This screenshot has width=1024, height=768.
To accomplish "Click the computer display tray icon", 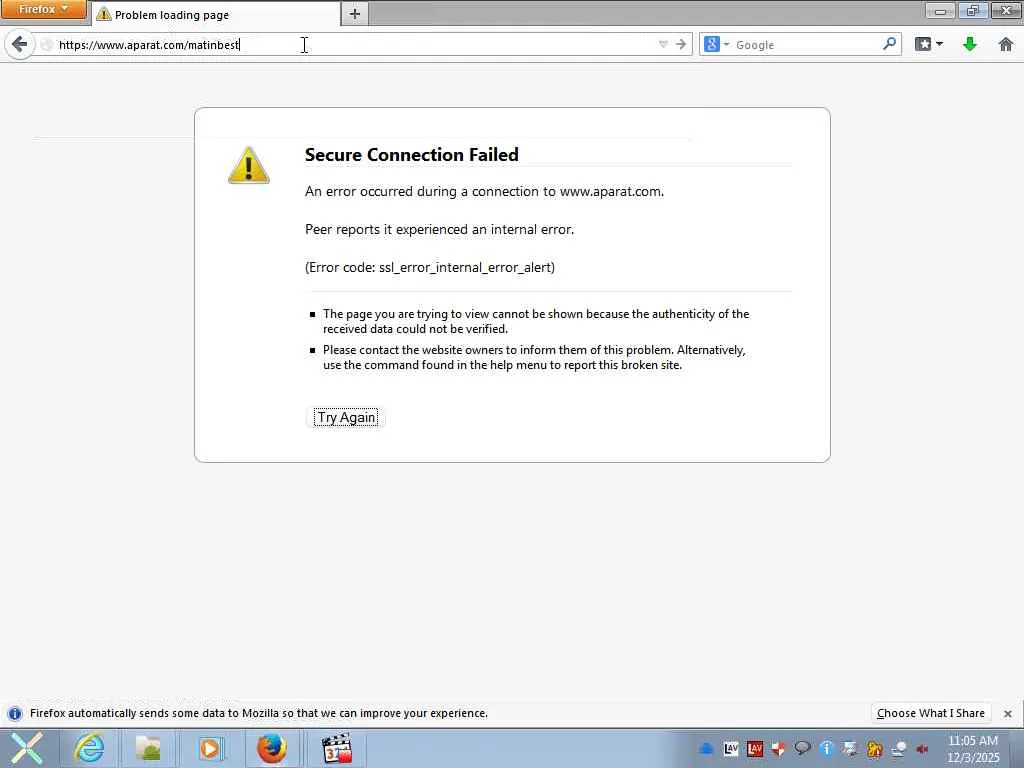I will 850,748.
